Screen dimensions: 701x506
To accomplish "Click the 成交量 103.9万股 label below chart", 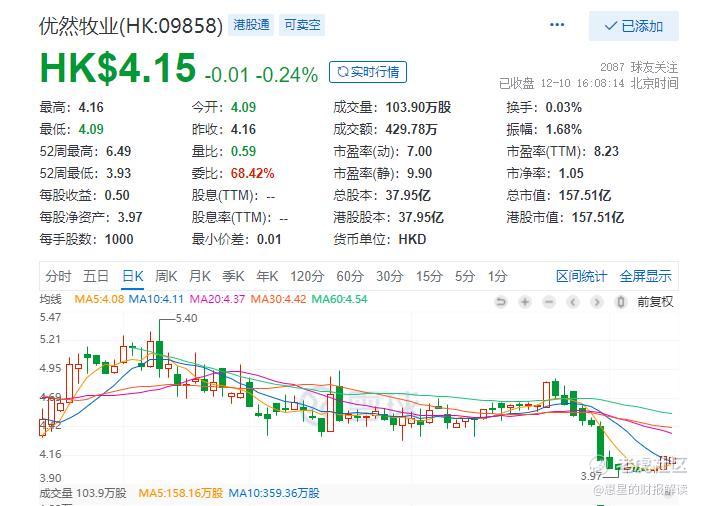I will [x=83, y=493].
